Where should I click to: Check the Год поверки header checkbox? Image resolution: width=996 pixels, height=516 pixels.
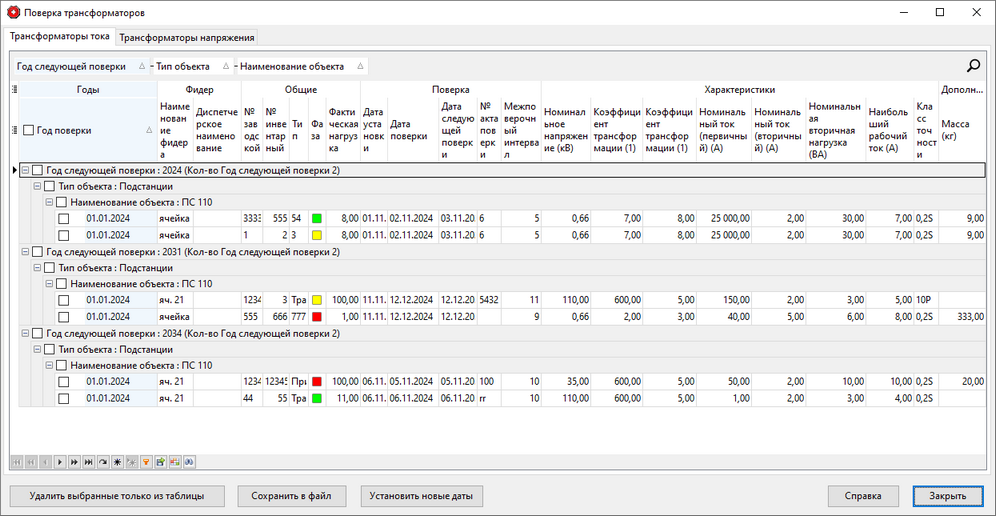(29, 130)
